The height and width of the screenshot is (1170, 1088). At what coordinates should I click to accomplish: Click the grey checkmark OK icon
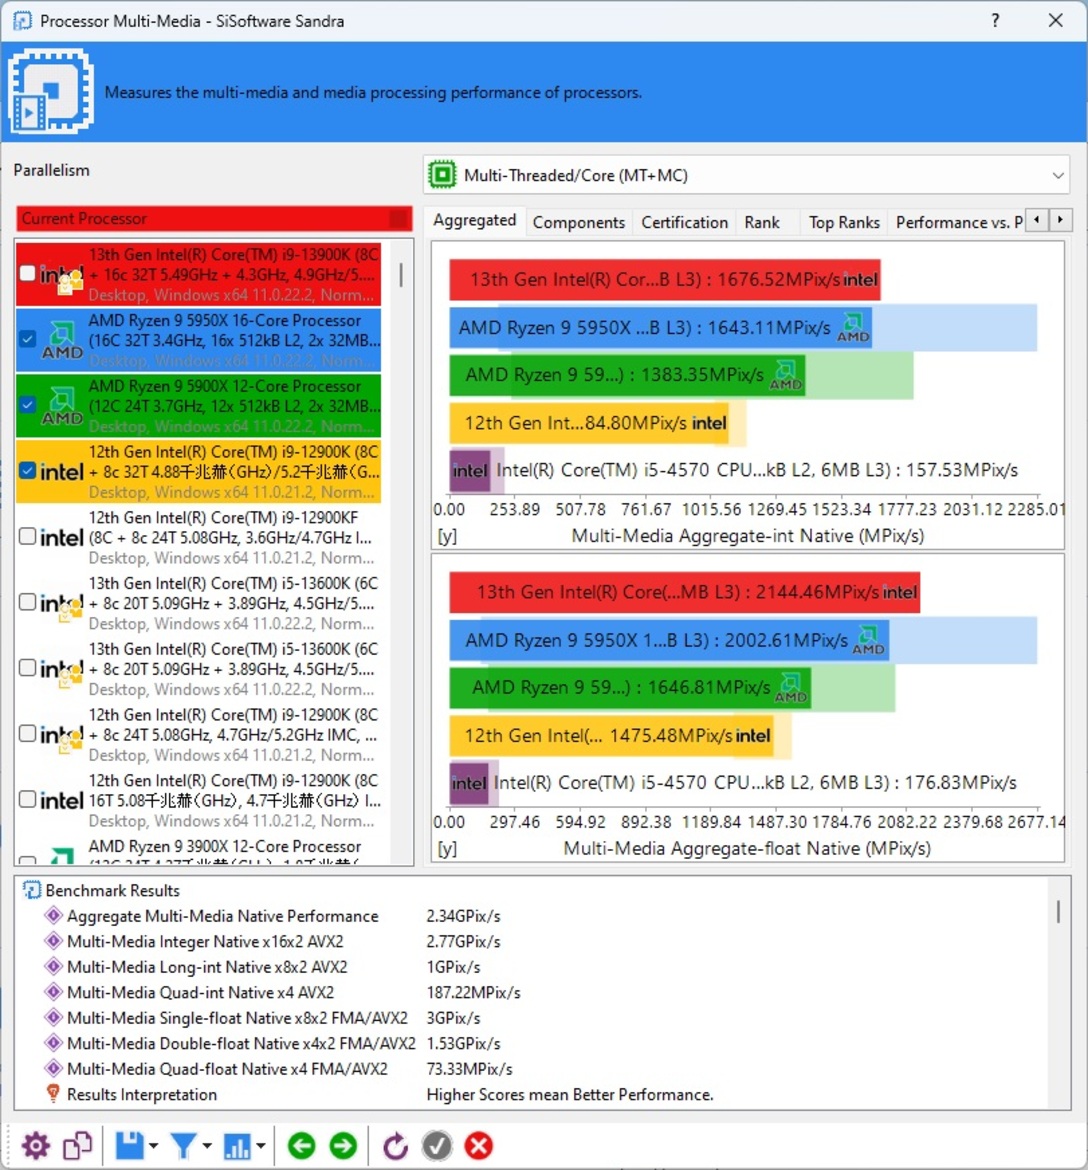437,1146
